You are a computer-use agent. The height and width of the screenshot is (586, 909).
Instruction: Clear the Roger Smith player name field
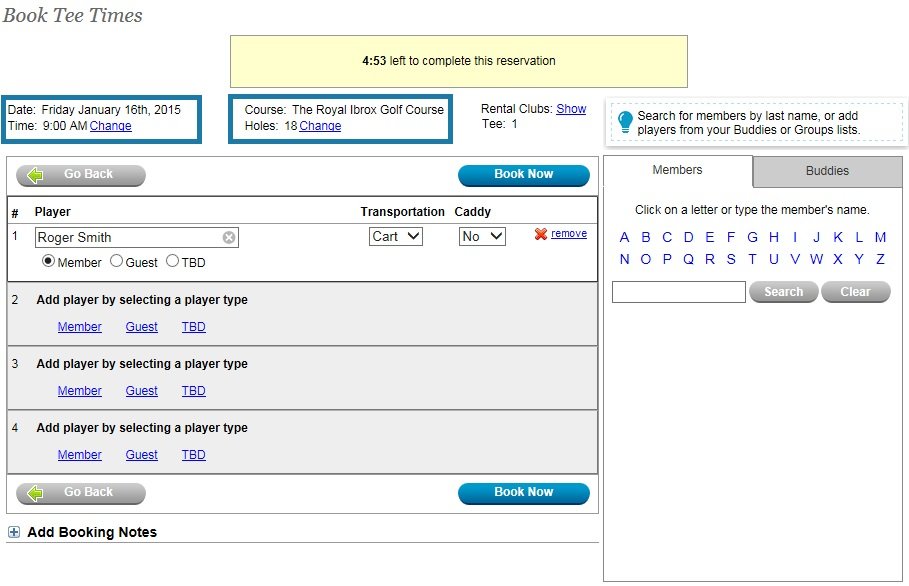(229, 238)
